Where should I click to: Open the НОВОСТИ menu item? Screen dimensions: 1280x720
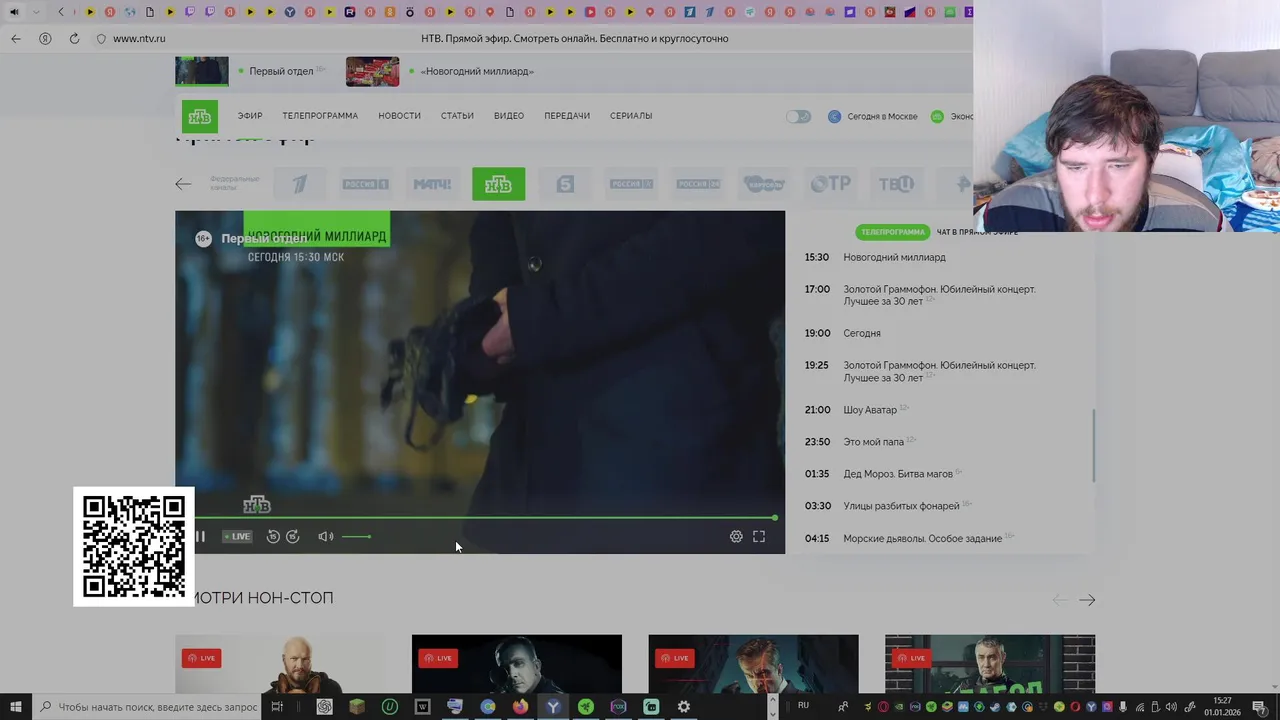pos(399,116)
